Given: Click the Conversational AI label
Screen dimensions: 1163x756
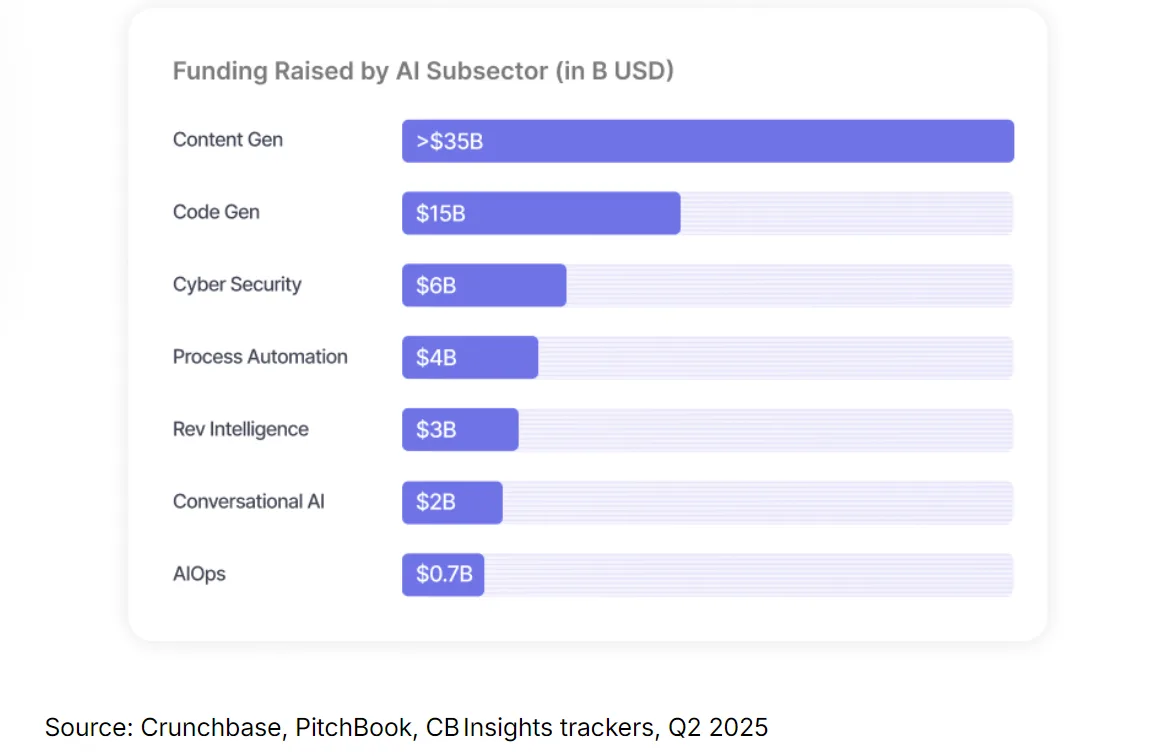Looking at the screenshot, I should click(248, 502).
